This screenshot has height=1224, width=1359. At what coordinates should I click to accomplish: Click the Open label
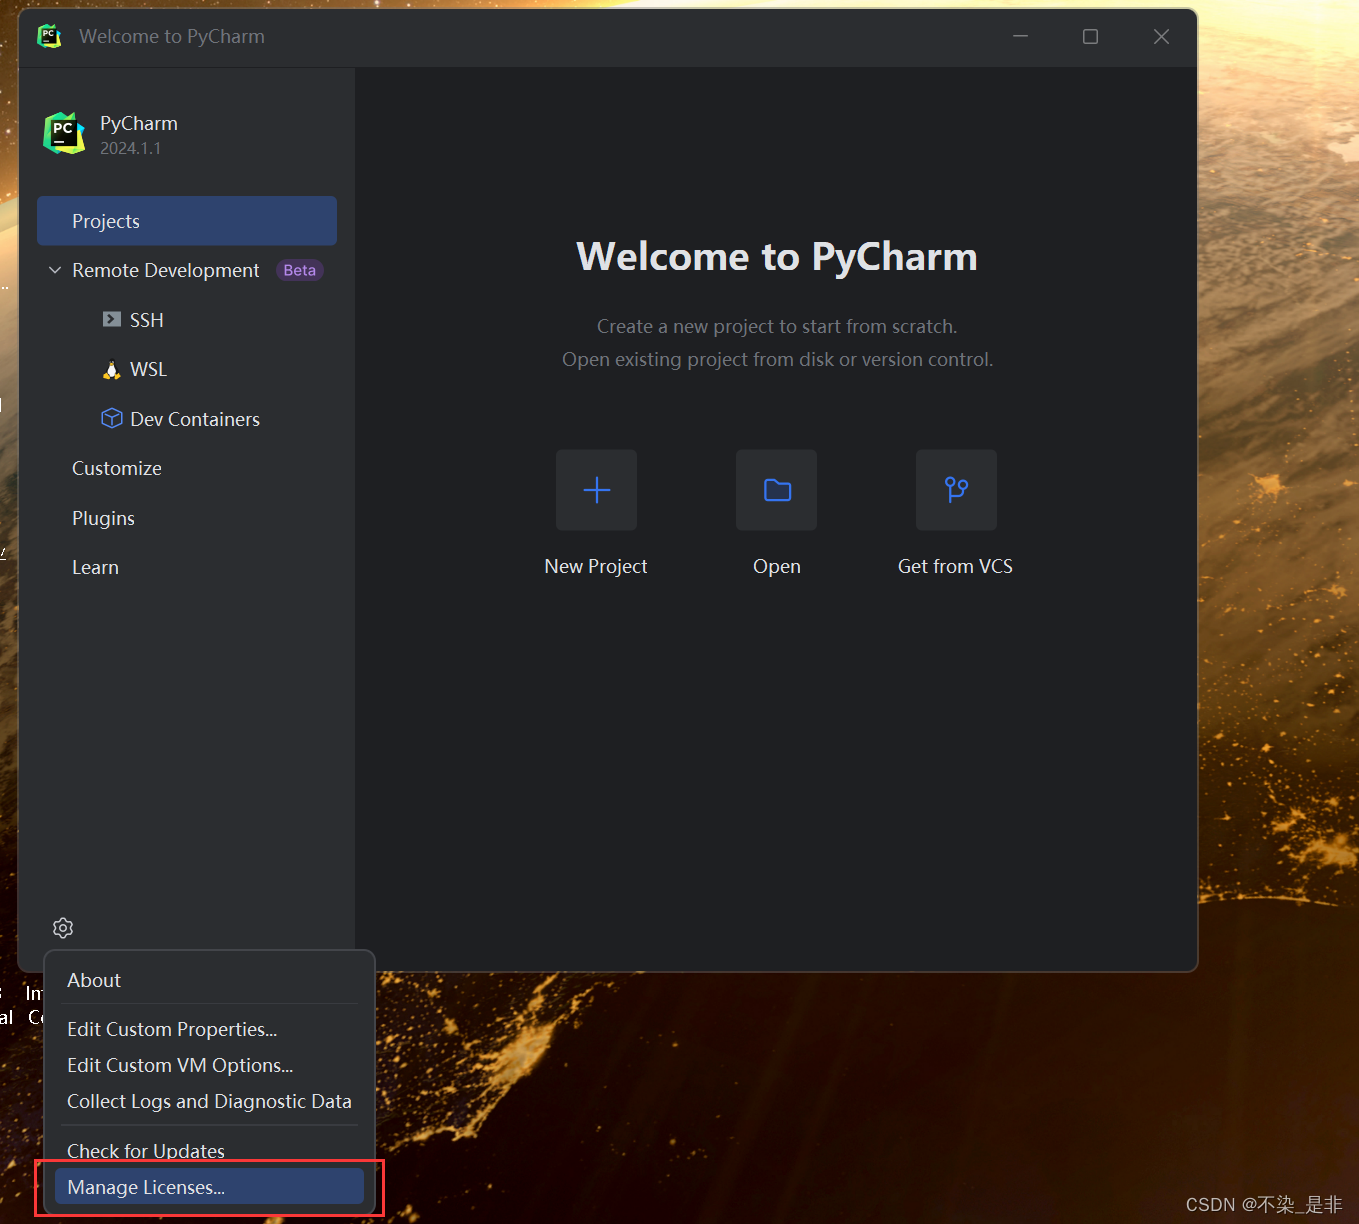777,566
